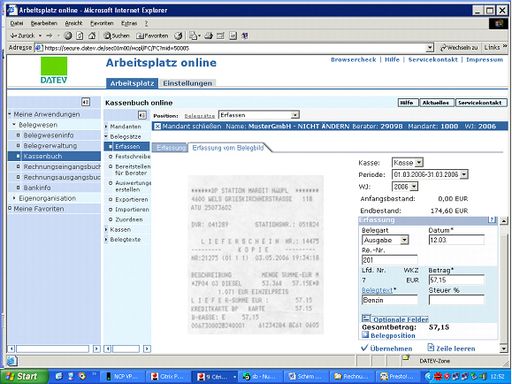
Task: Click the Belegtext link label
Action: click(377, 290)
